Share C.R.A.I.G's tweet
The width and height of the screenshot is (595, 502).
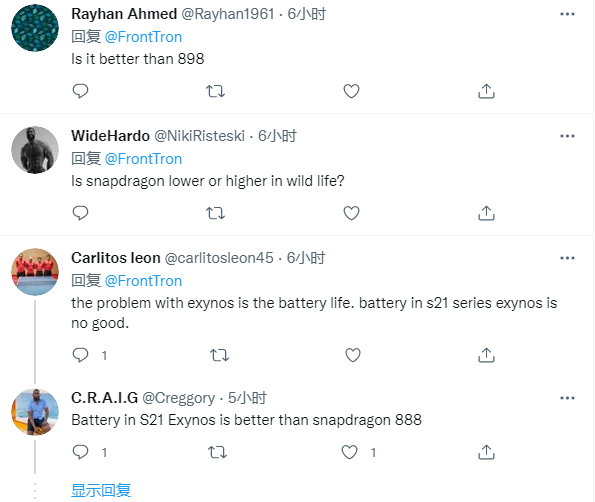[x=486, y=452]
